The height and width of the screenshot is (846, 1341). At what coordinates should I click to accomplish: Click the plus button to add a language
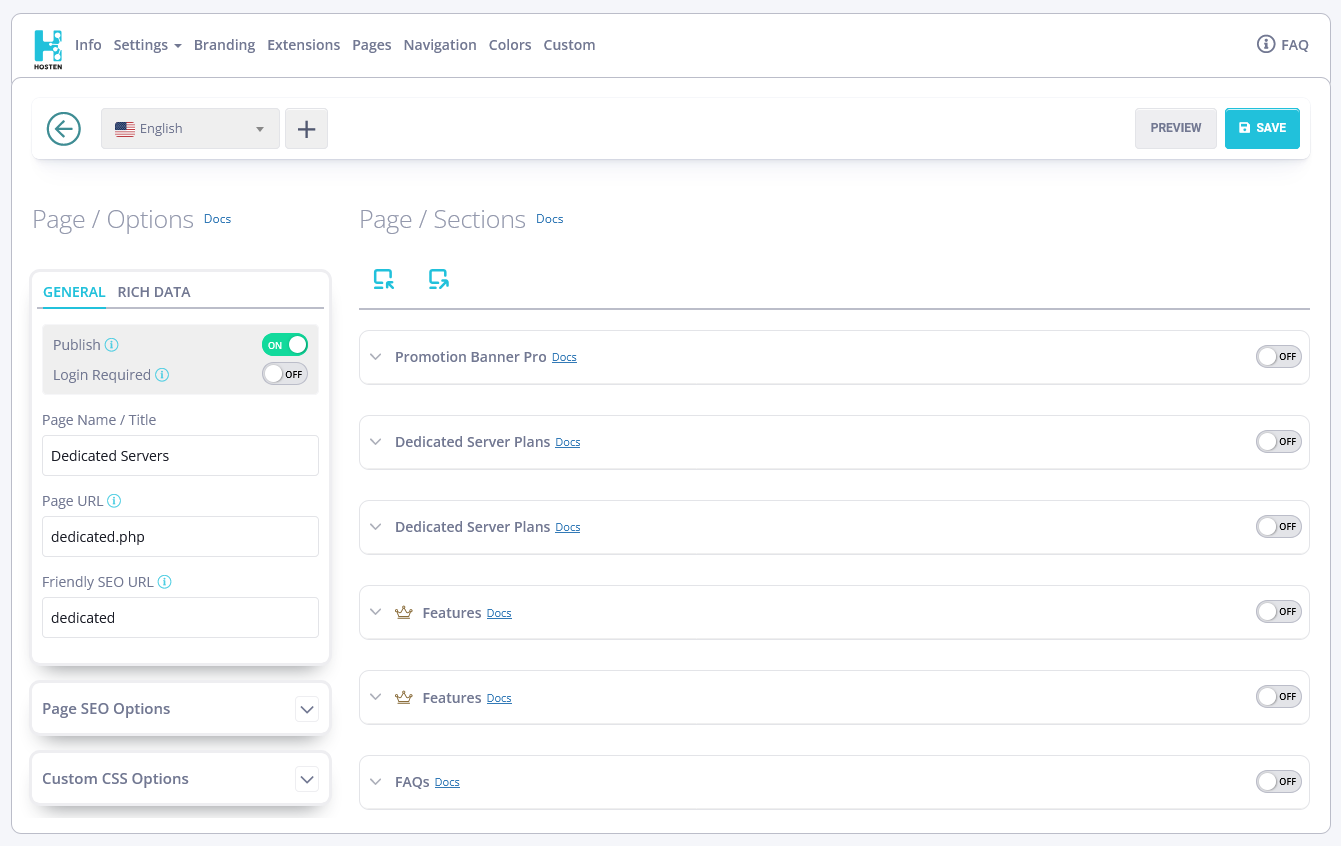coord(306,128)
